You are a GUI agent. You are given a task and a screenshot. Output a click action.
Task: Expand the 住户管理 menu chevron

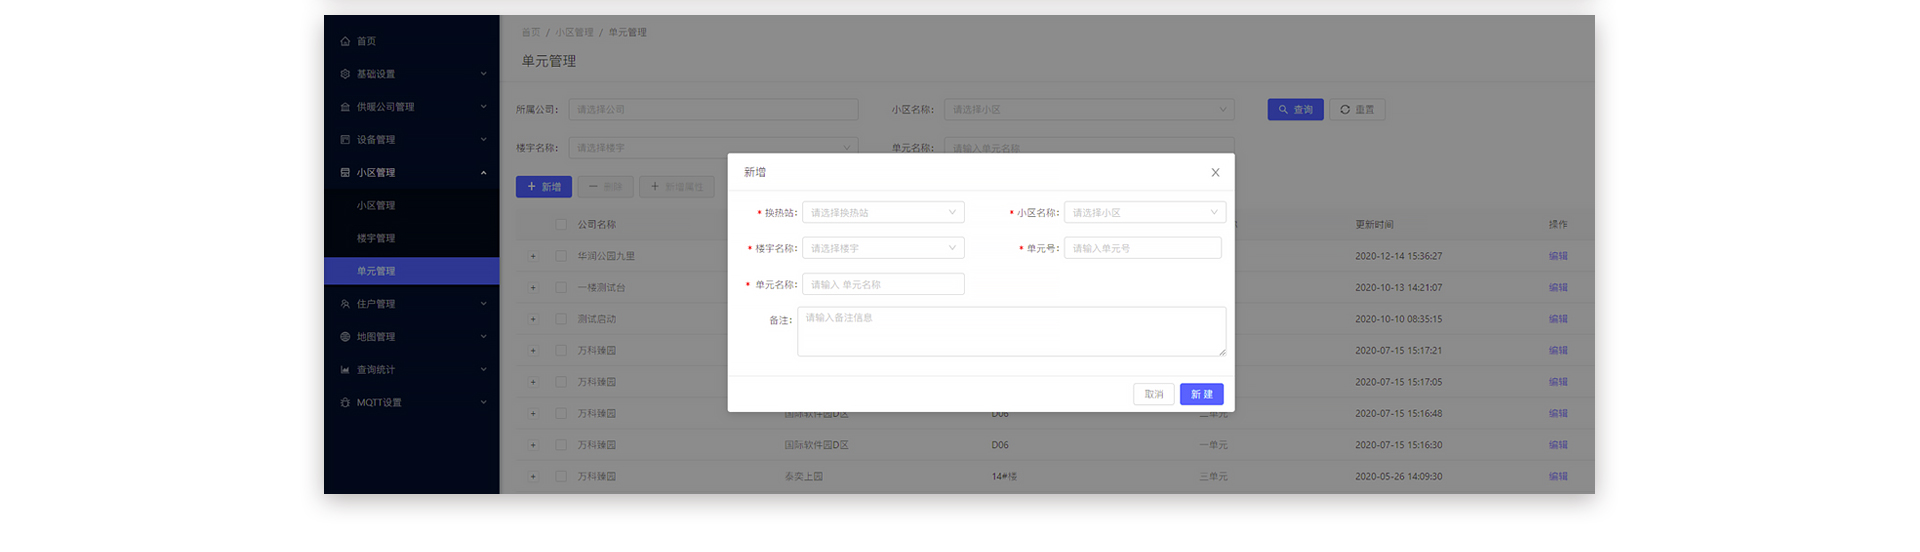click(x=483, y=304)
